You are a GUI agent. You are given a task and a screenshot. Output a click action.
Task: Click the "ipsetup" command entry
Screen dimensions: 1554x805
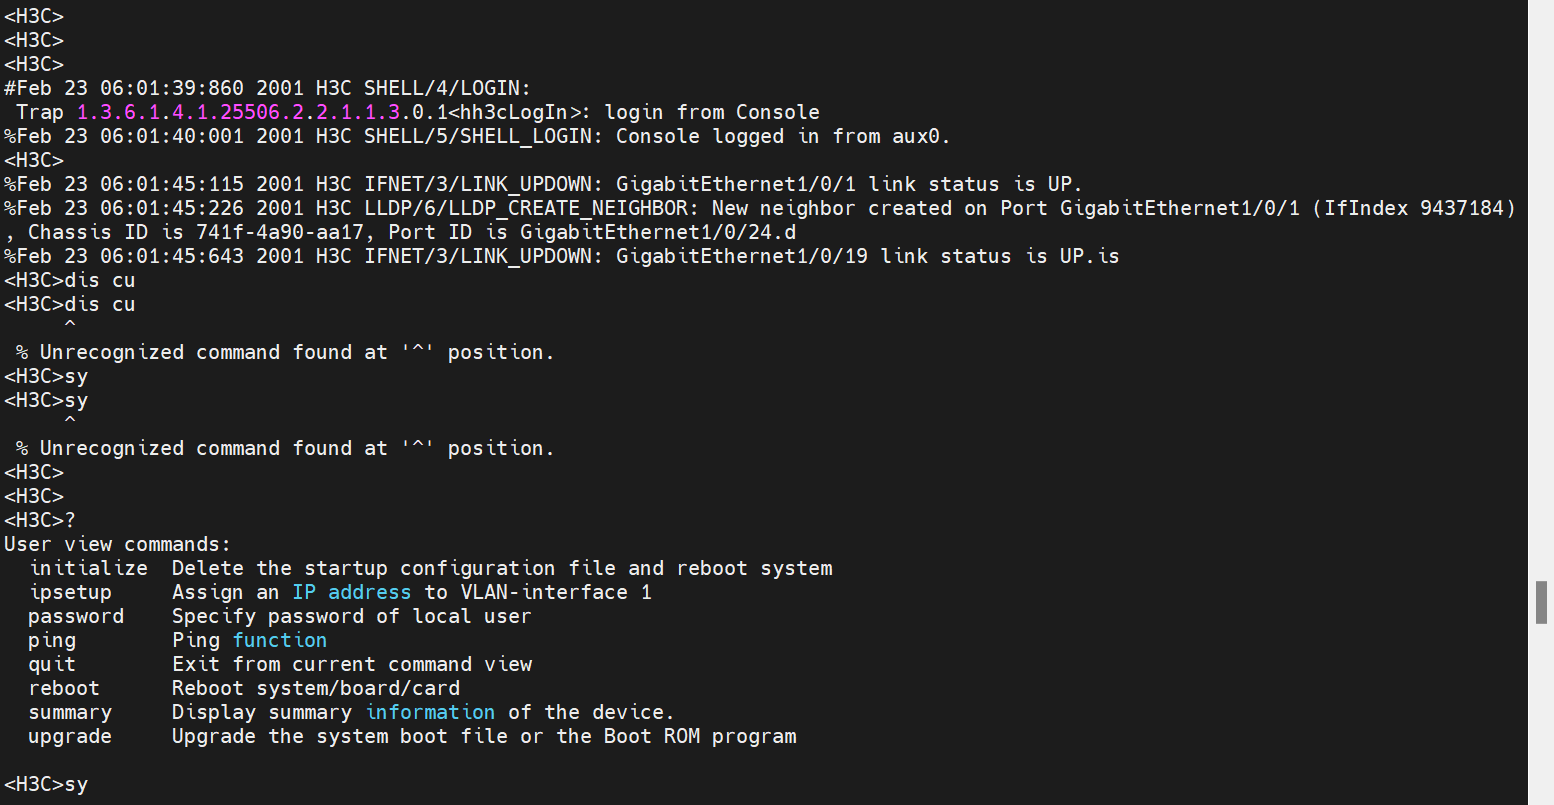point(70,592)
